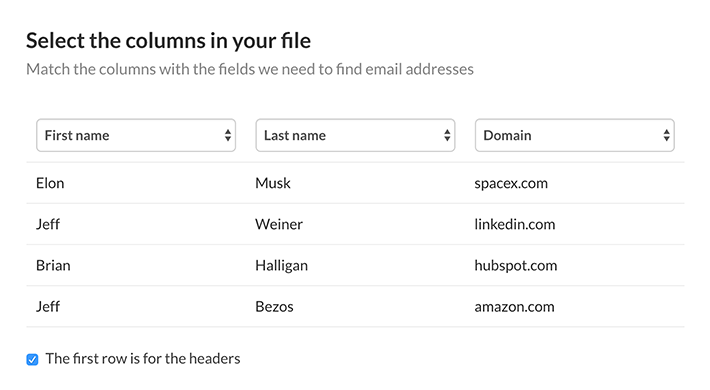710x390 pixels.
Task: Select the Elon cell in first row
Action: (x=50, y=183)
